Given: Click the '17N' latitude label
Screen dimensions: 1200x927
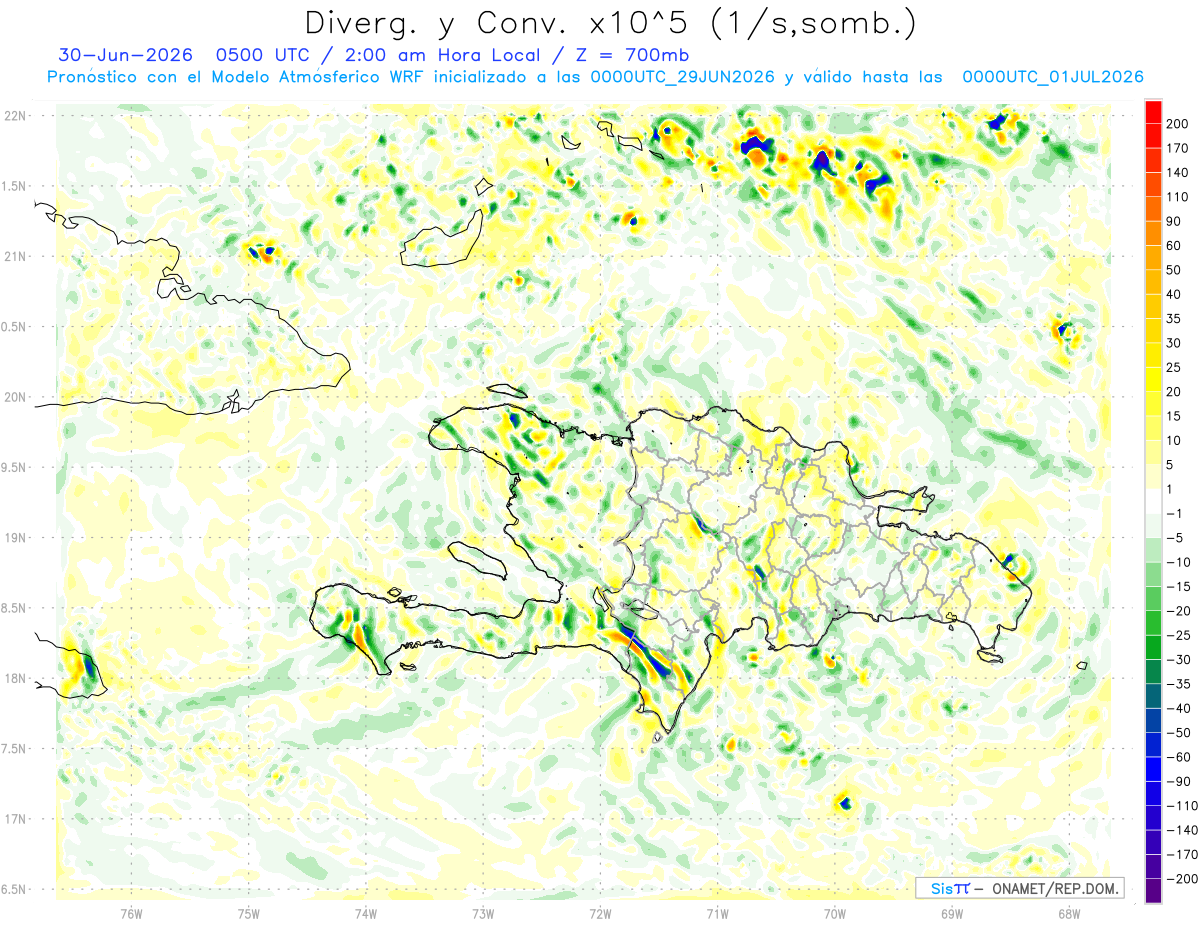Looking at the screenshot, I should coord(16,819).
